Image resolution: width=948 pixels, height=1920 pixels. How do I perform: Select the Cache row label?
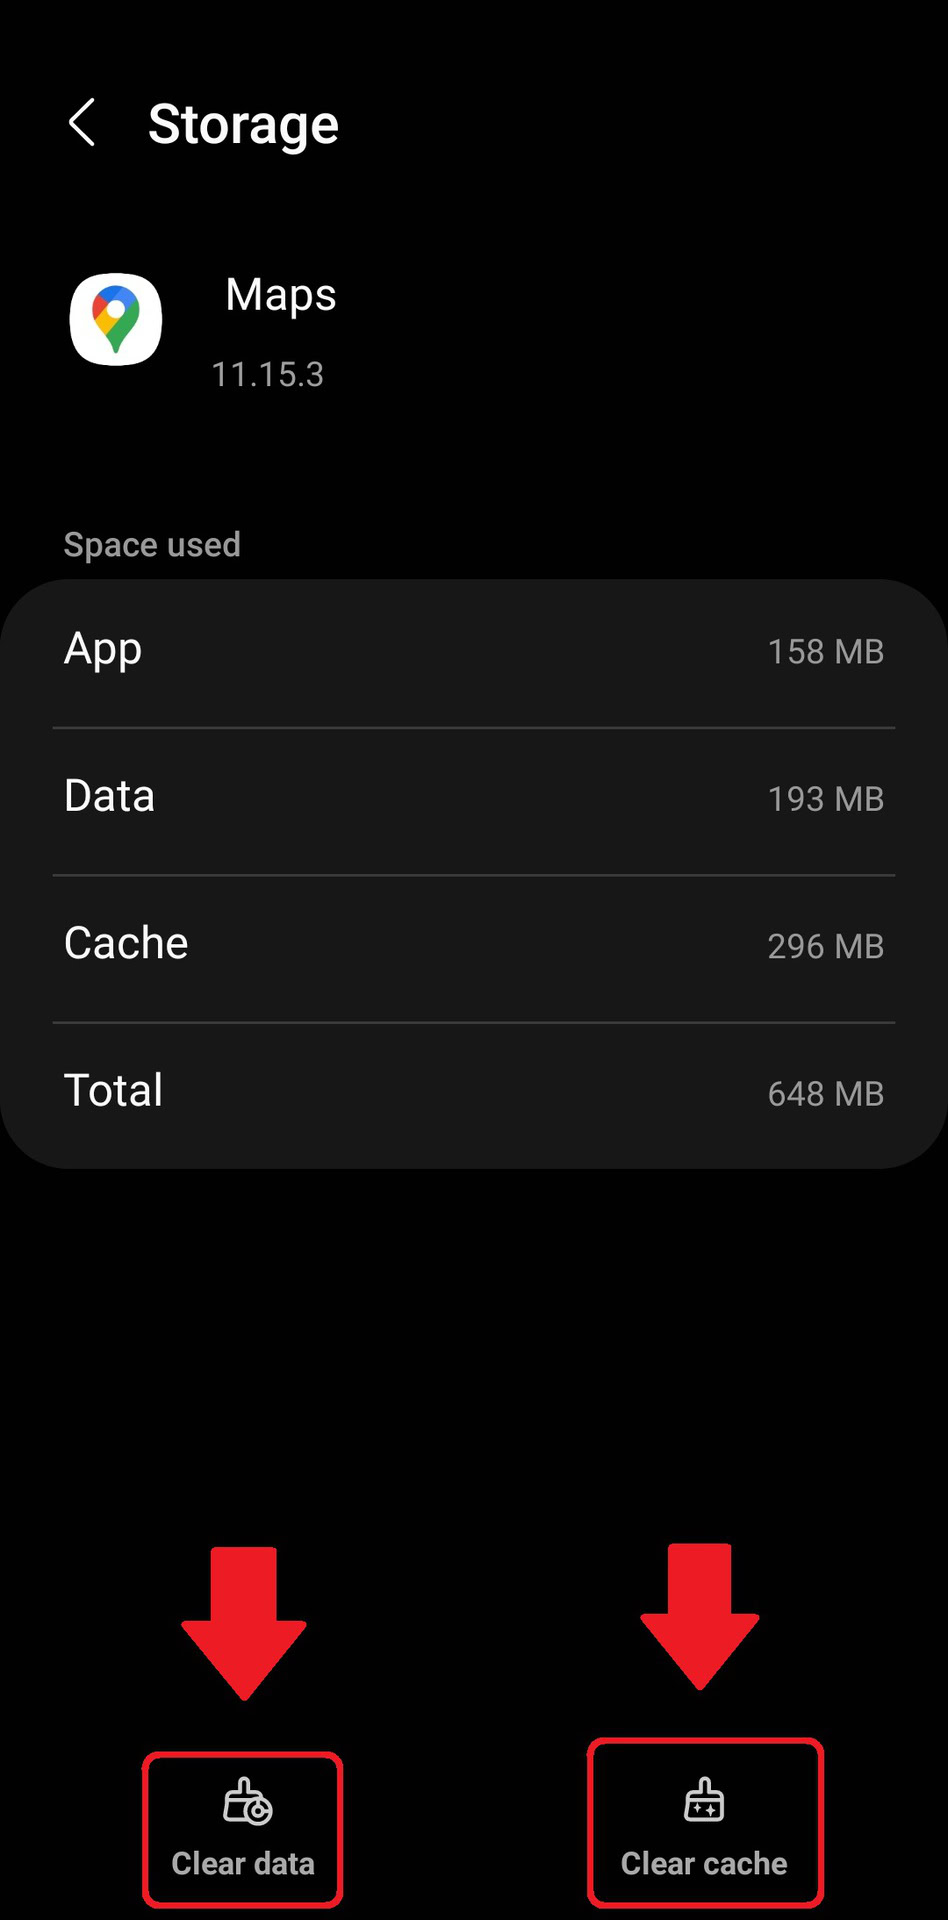tap(126, 944)
